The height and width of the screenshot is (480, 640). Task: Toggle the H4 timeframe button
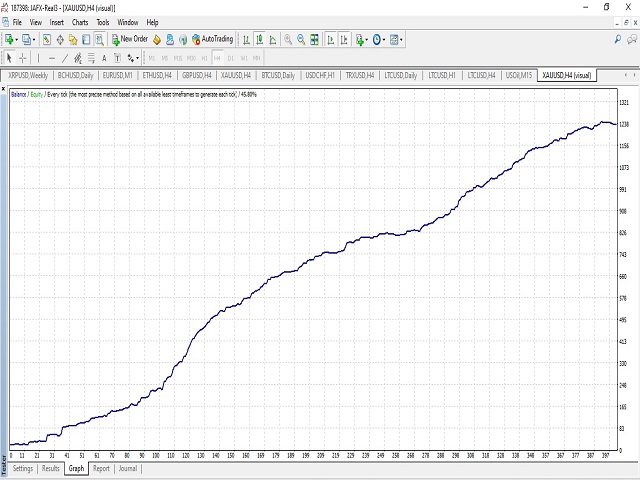point(217,58)
